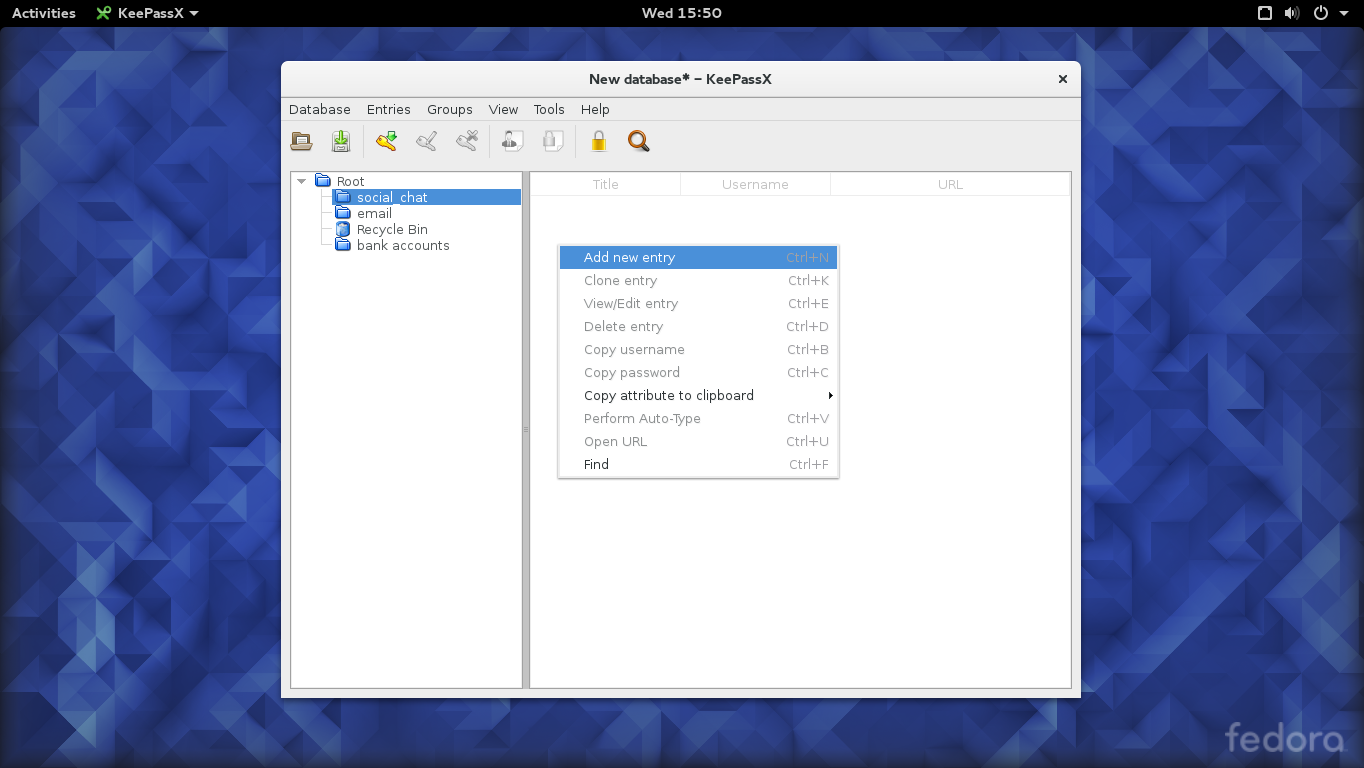Select Delete entry menu item

point(698,327)
